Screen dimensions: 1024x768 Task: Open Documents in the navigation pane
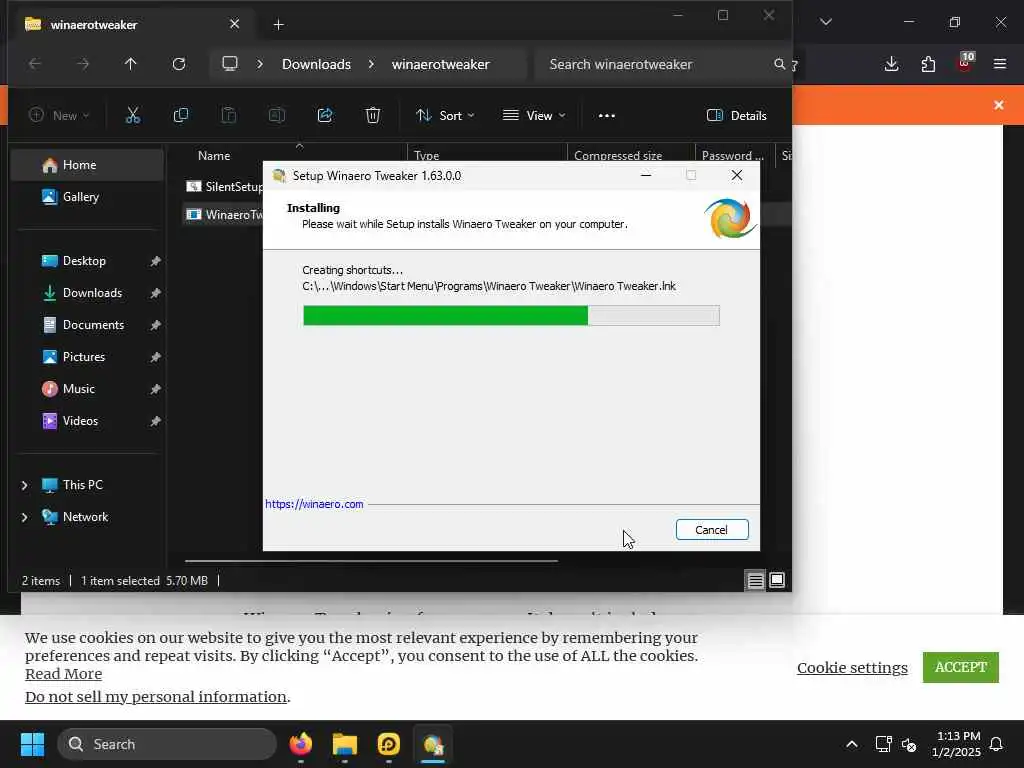point(86,325)
